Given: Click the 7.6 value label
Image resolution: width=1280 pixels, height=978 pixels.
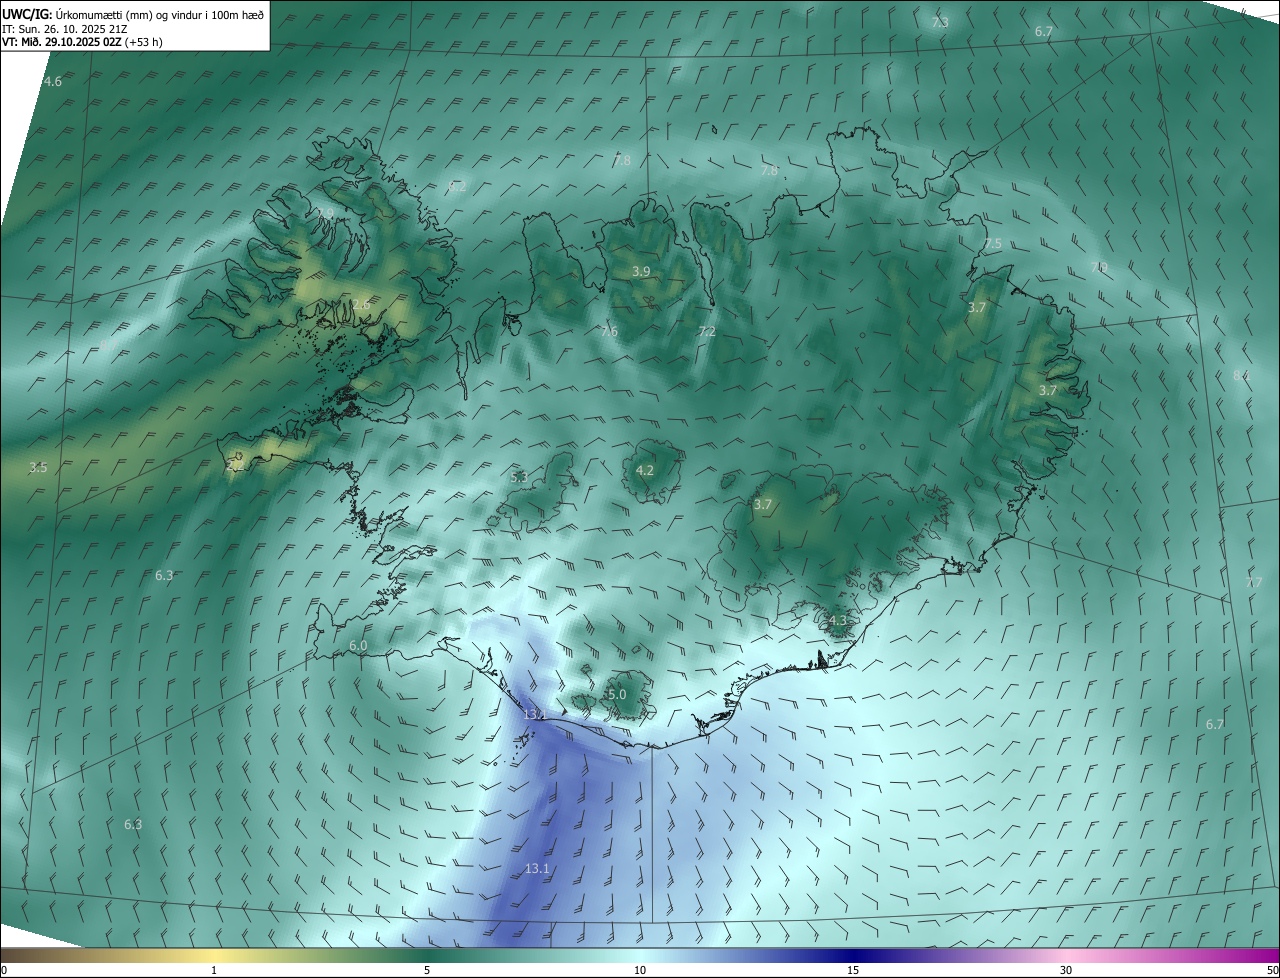Looking at the screenshot, I should coord(609,332).
